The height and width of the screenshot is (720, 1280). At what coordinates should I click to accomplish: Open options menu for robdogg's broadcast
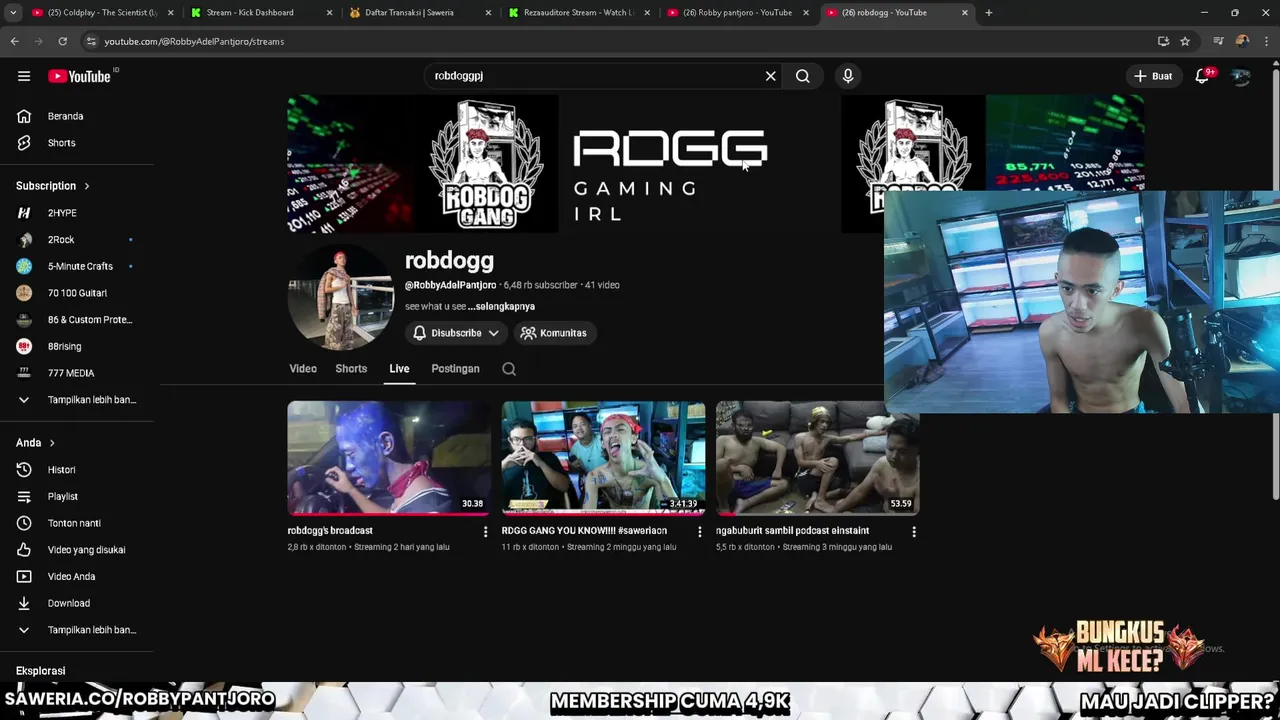coord(485,532)
